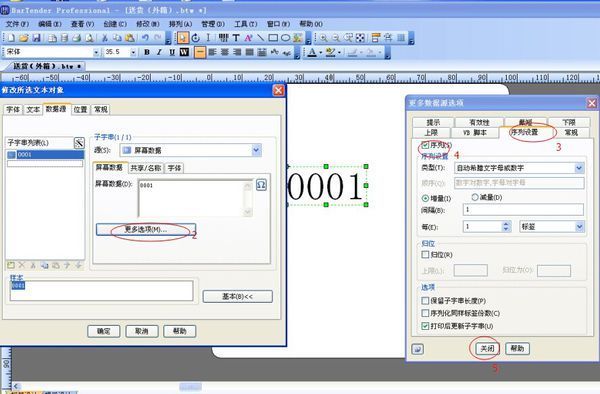Viewport: 600px width, 394px height.
Task: Click the wand icon beside substring list
Action: (x=79, y=143)
